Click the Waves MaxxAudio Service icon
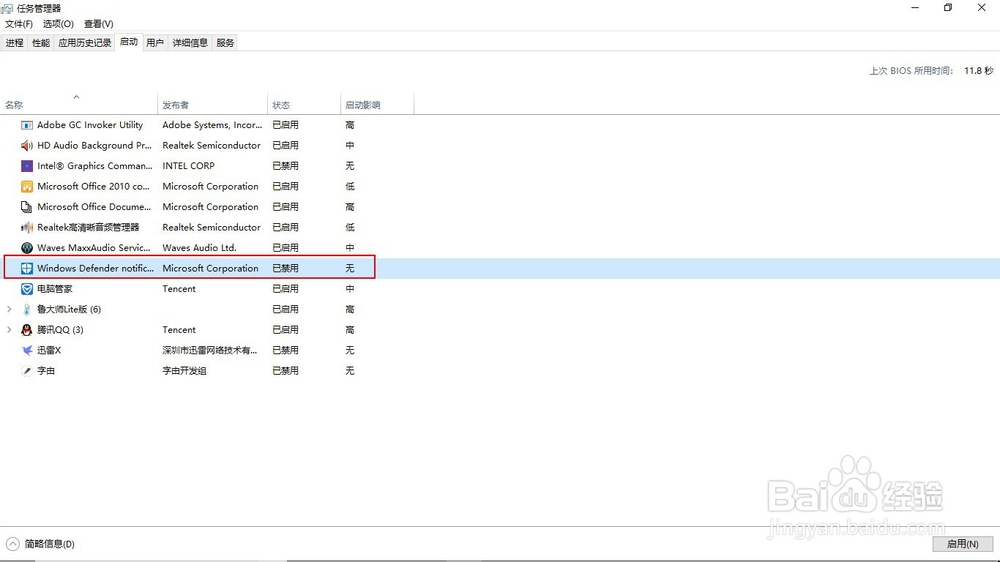Screen dimensions: 1000x562 27,248
